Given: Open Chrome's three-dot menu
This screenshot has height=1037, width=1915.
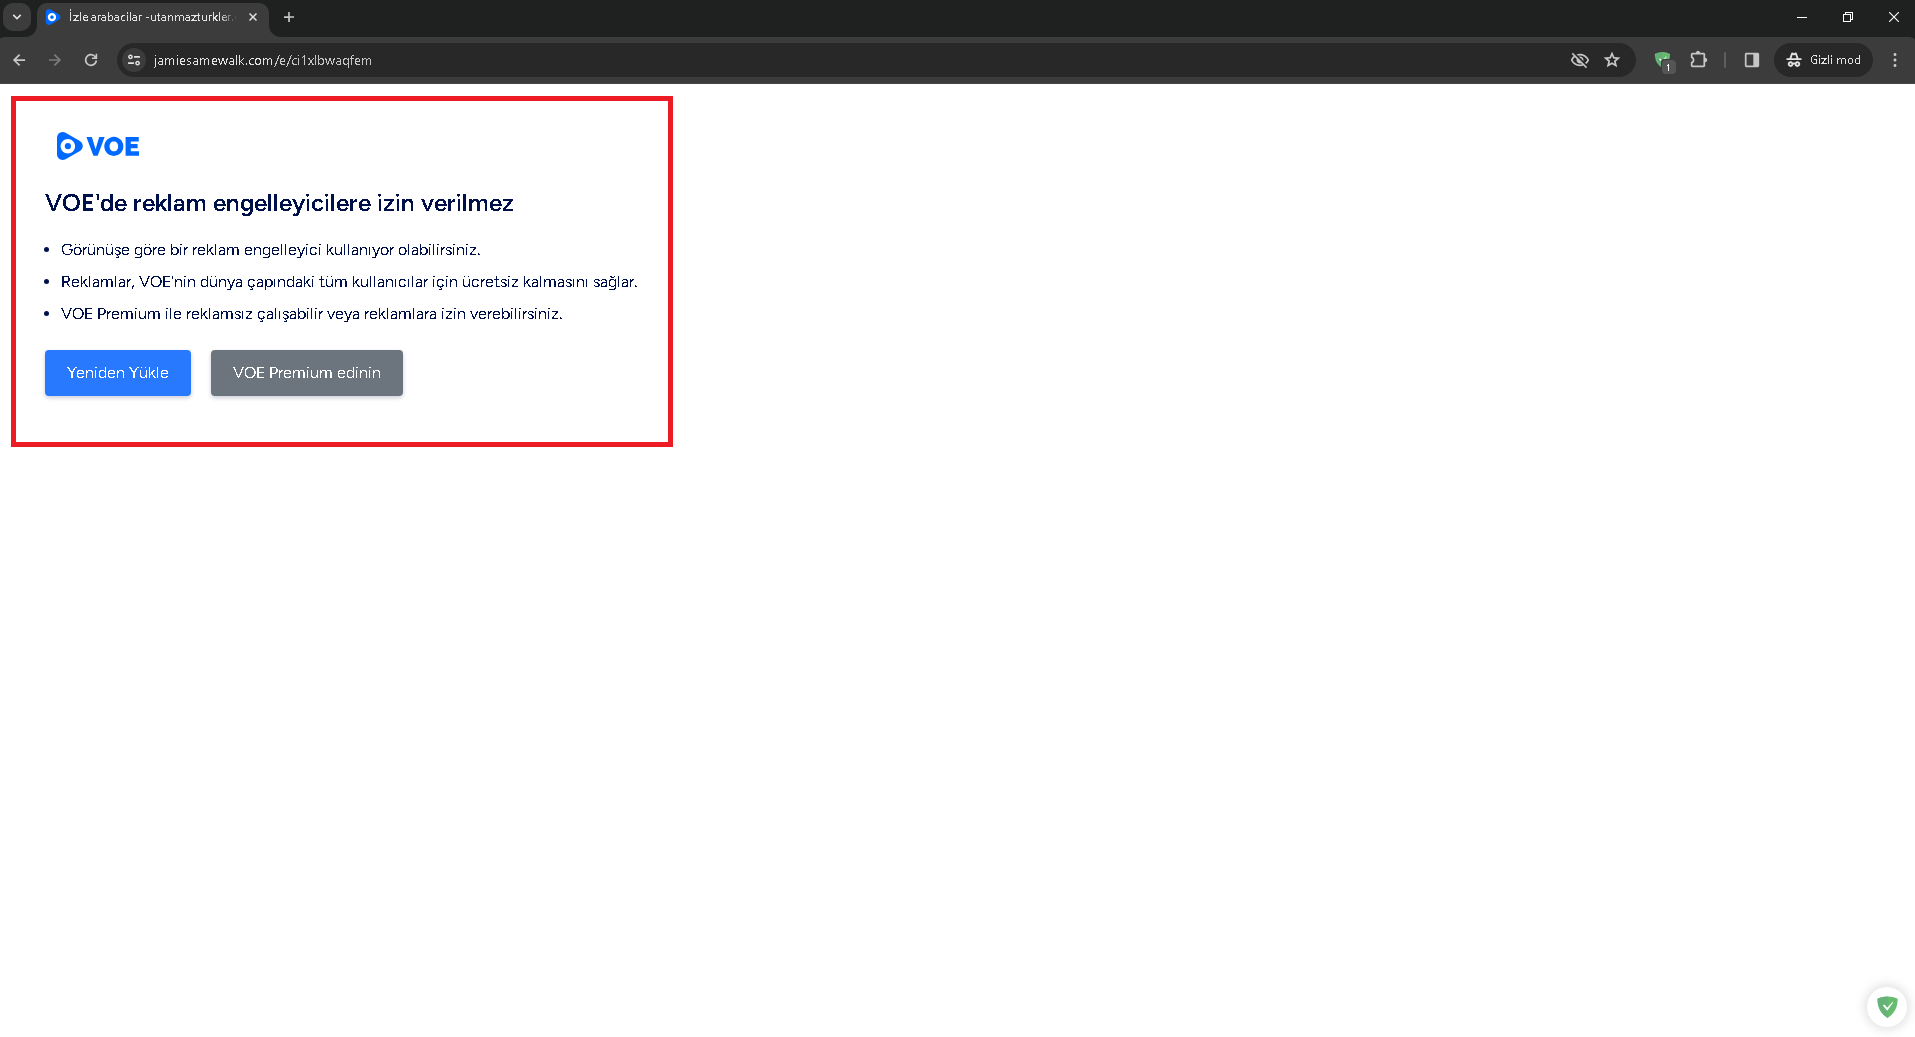Looking at the screenshot, I should coord(1894,60).
